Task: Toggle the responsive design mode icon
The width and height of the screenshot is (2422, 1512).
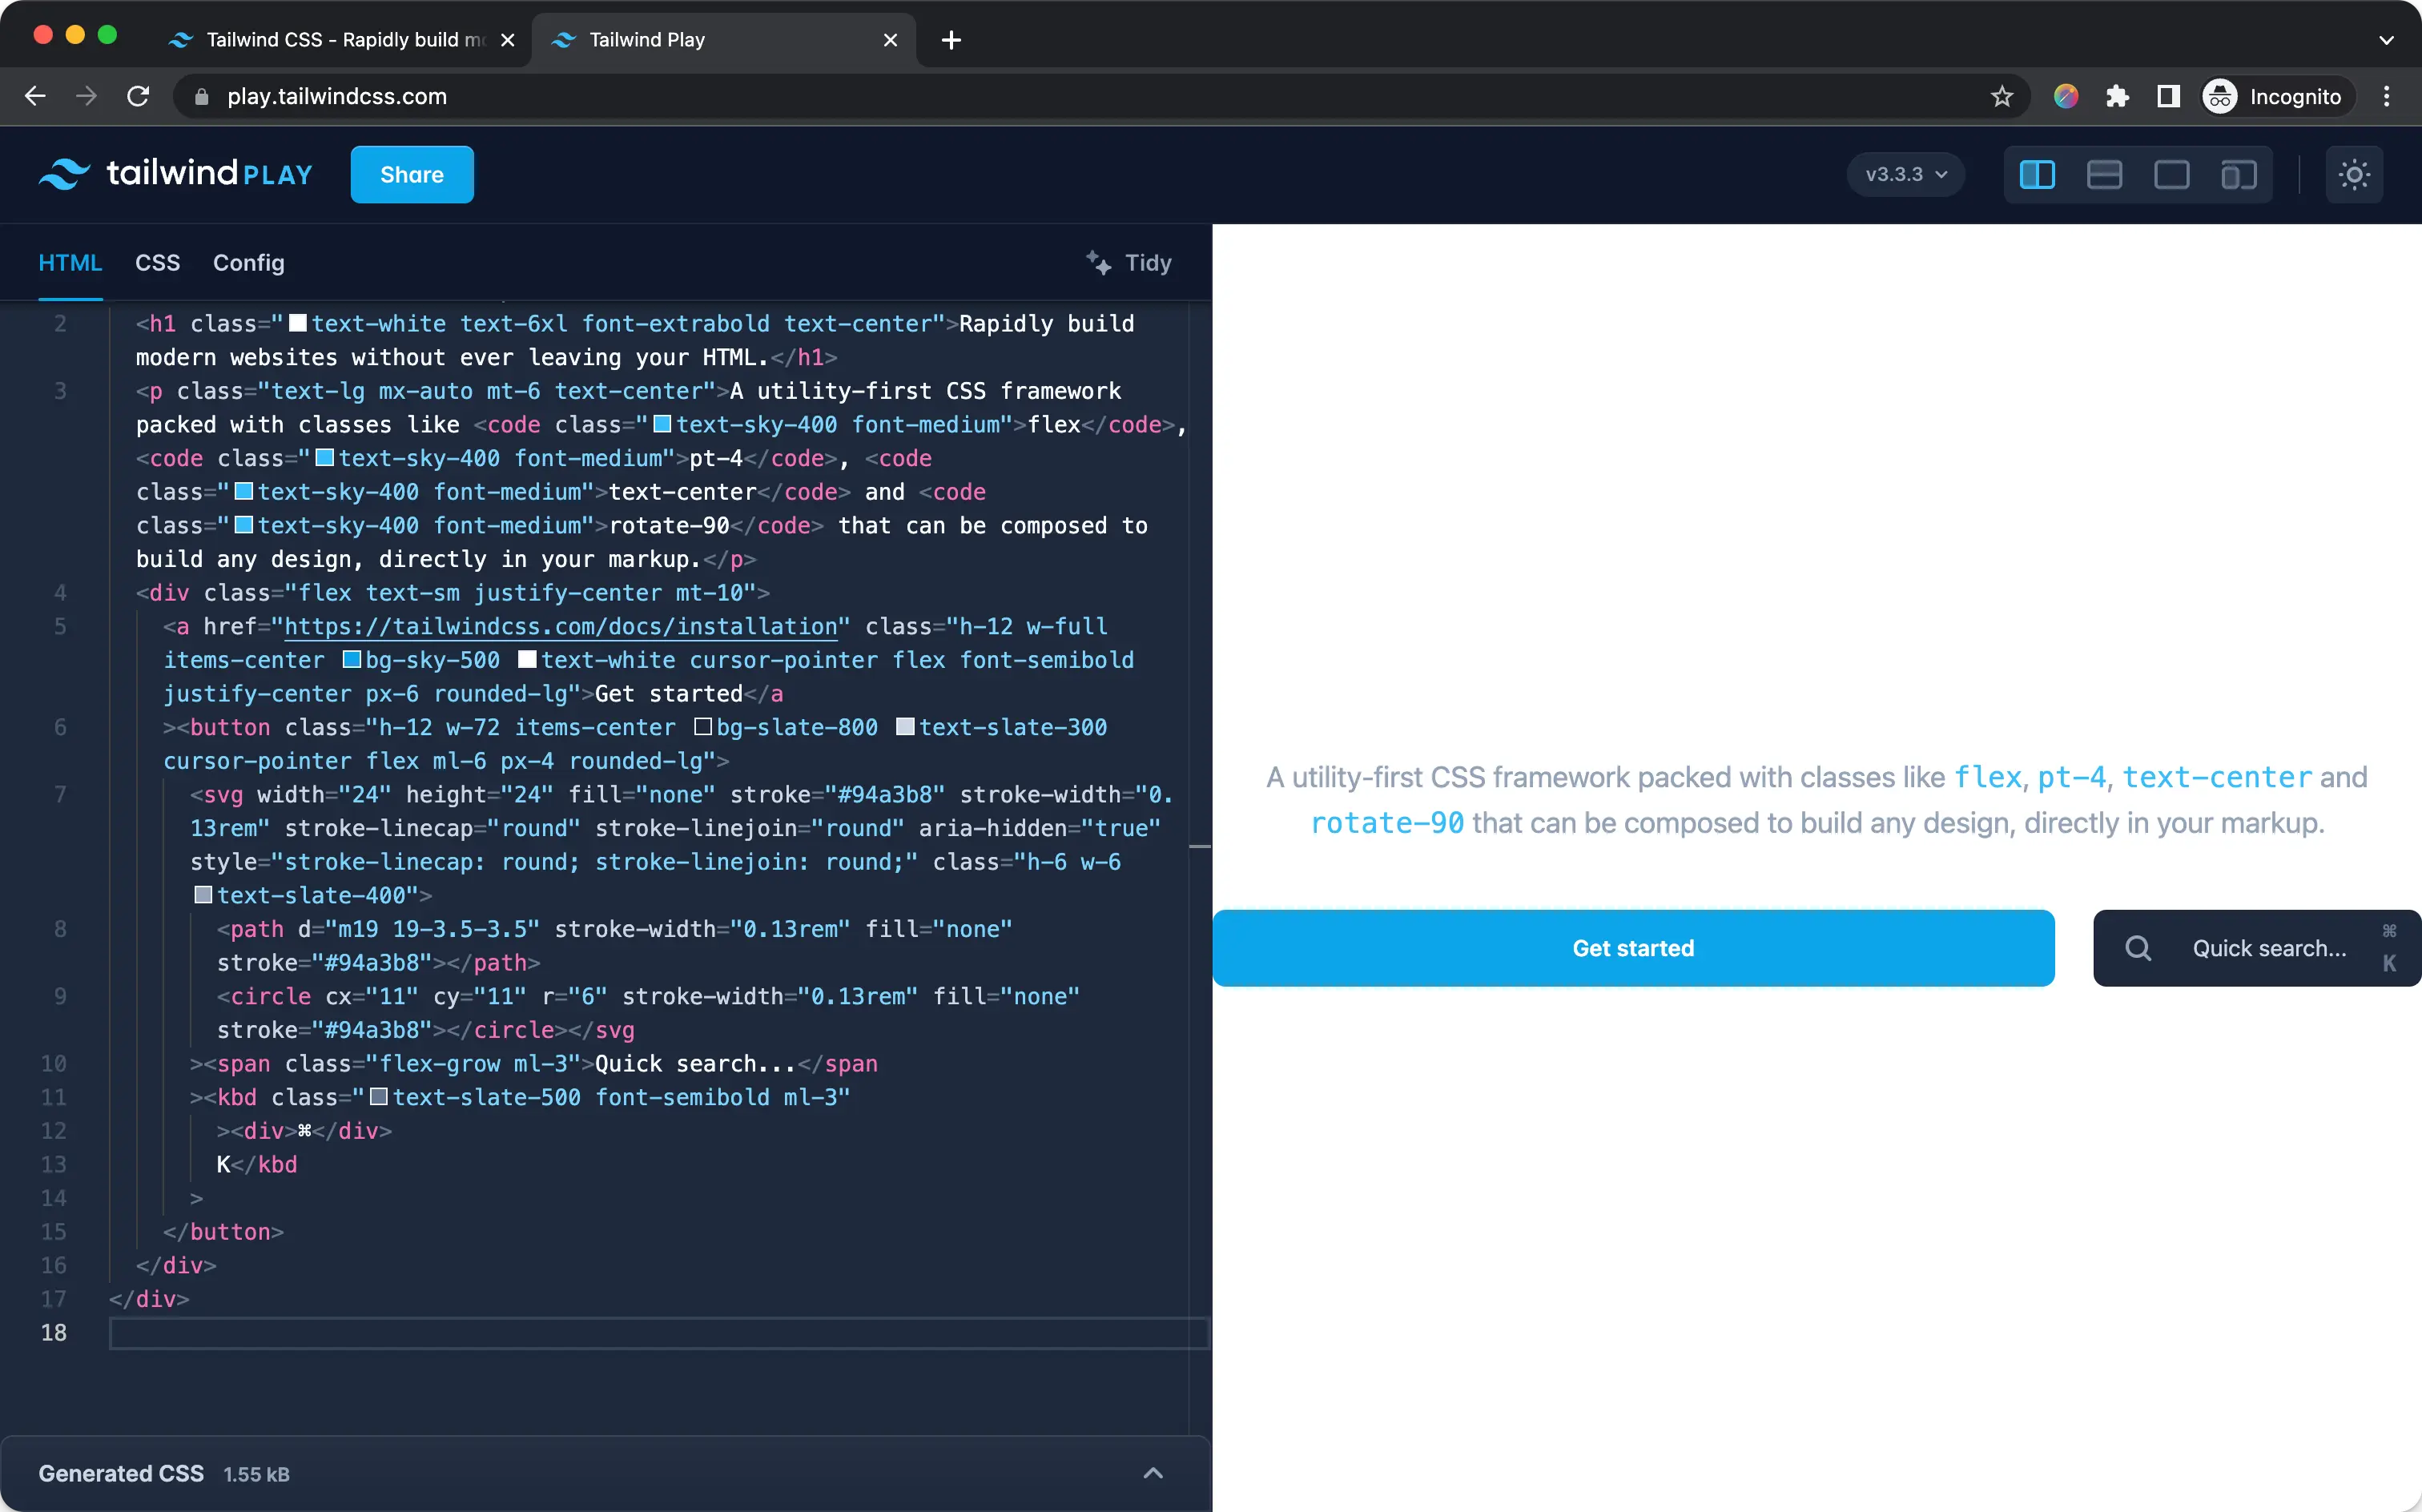Action: (x=2239, y=174)
